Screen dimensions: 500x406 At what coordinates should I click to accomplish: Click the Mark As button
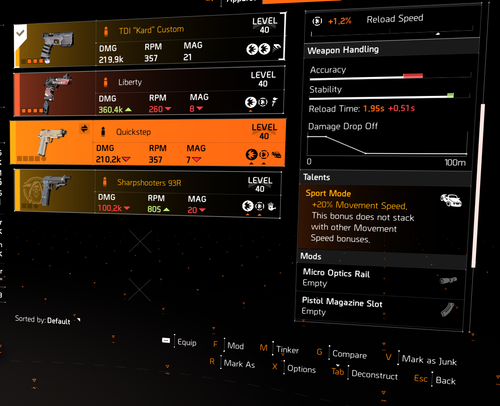coord(232,363)
